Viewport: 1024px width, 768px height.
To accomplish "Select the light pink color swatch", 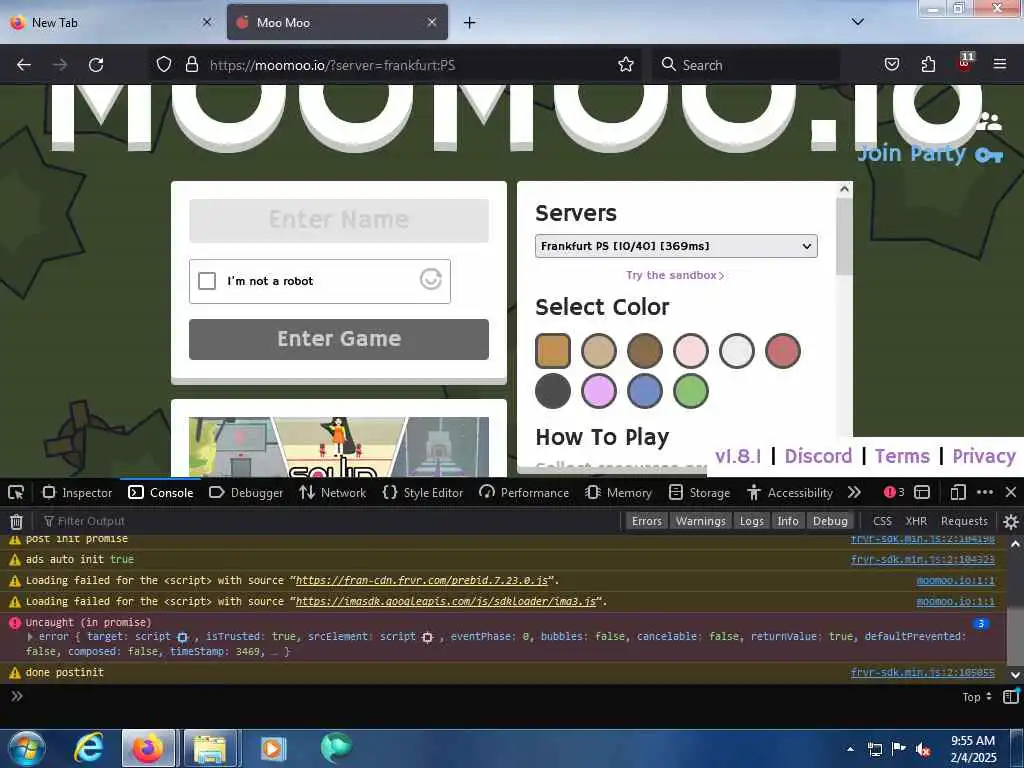I will 691,351.
